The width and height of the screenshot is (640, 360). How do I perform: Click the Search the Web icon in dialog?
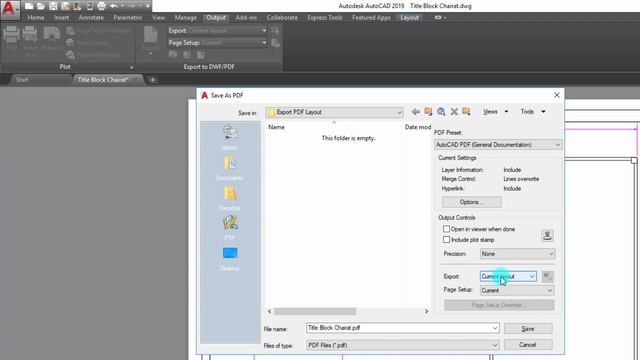pos(441,111)
